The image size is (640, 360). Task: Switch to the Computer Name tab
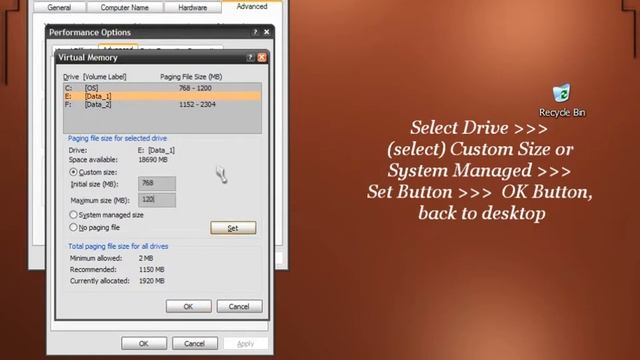pos(124,7)
